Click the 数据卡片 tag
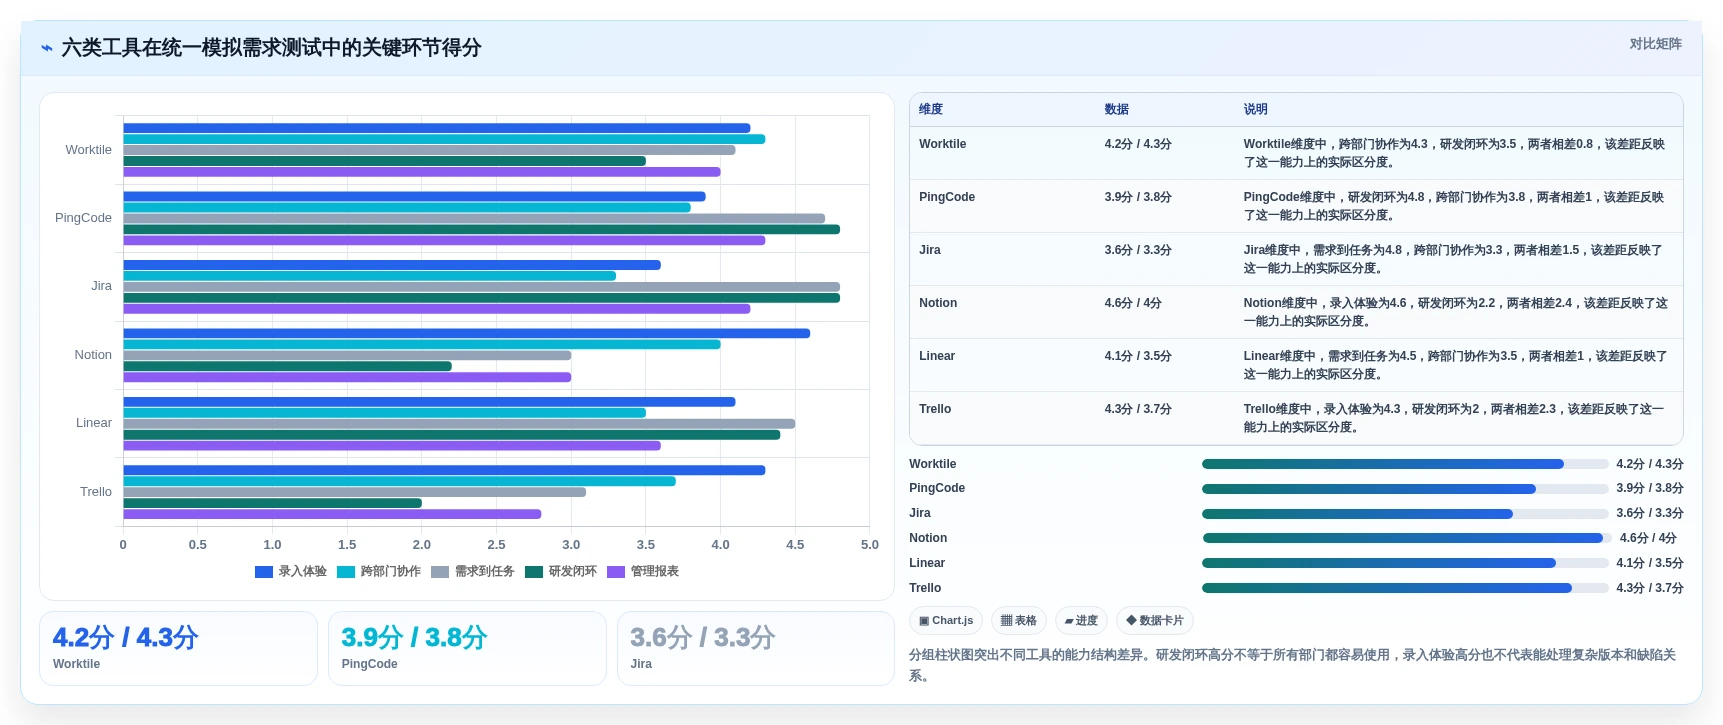1723x725 pixels. pos(1155,621)
